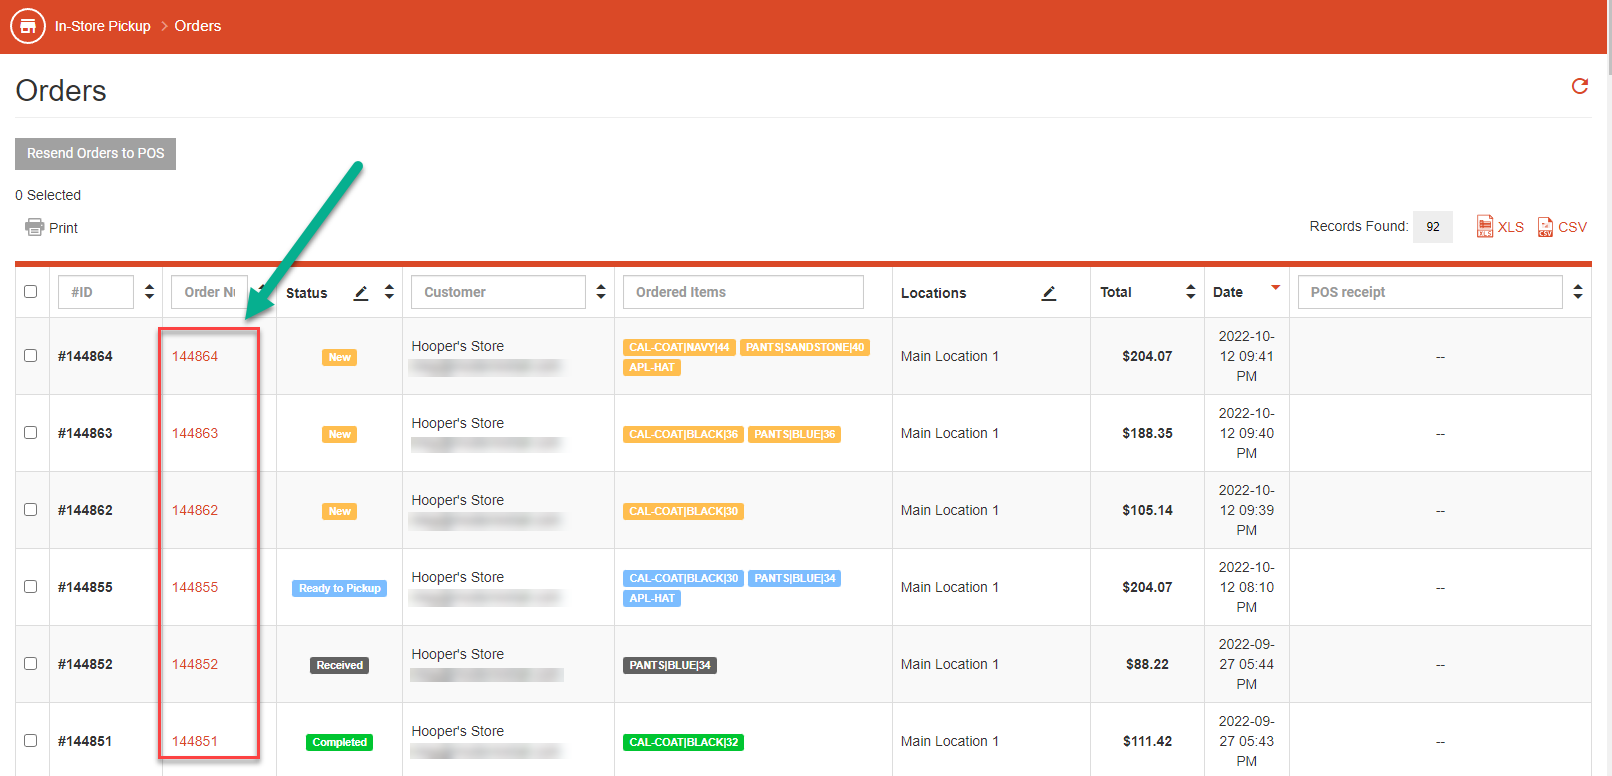Screen dimensions: 1612x776
Task: Click the Print label
Action: pyautogui.click(x=63, y=228)
